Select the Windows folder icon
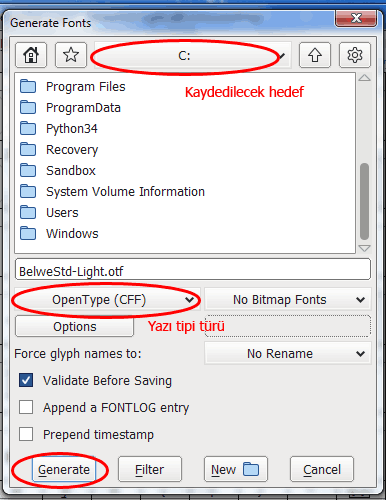The image size is (386, 500). pos(28,233)
